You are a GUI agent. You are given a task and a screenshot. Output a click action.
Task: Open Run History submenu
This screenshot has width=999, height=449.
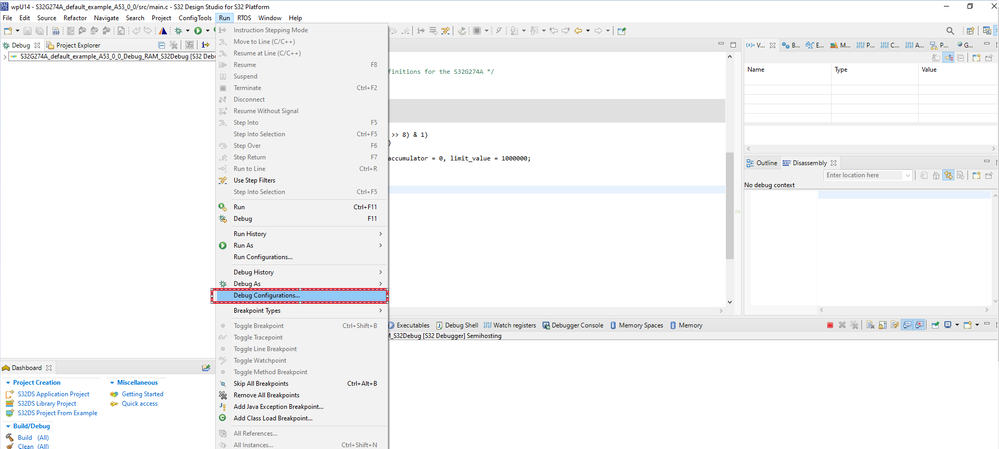pos(299,234)
